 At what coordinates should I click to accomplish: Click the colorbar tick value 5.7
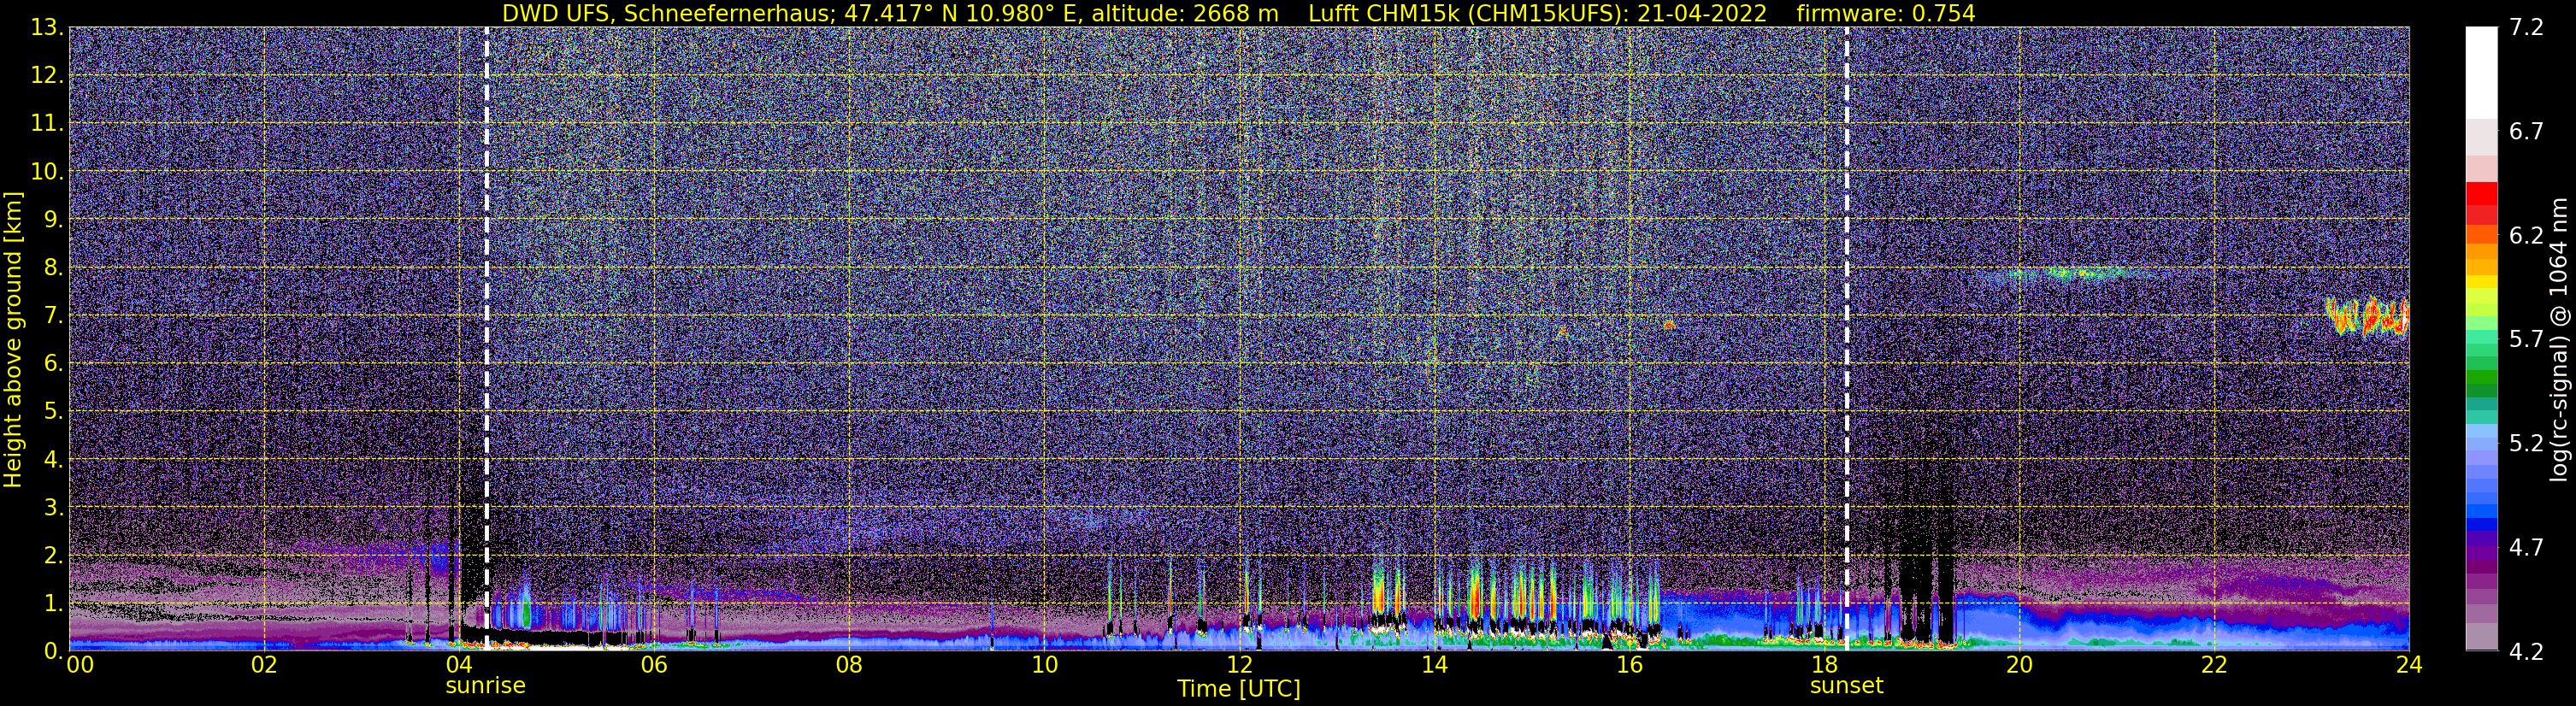tap(2526, 340)
